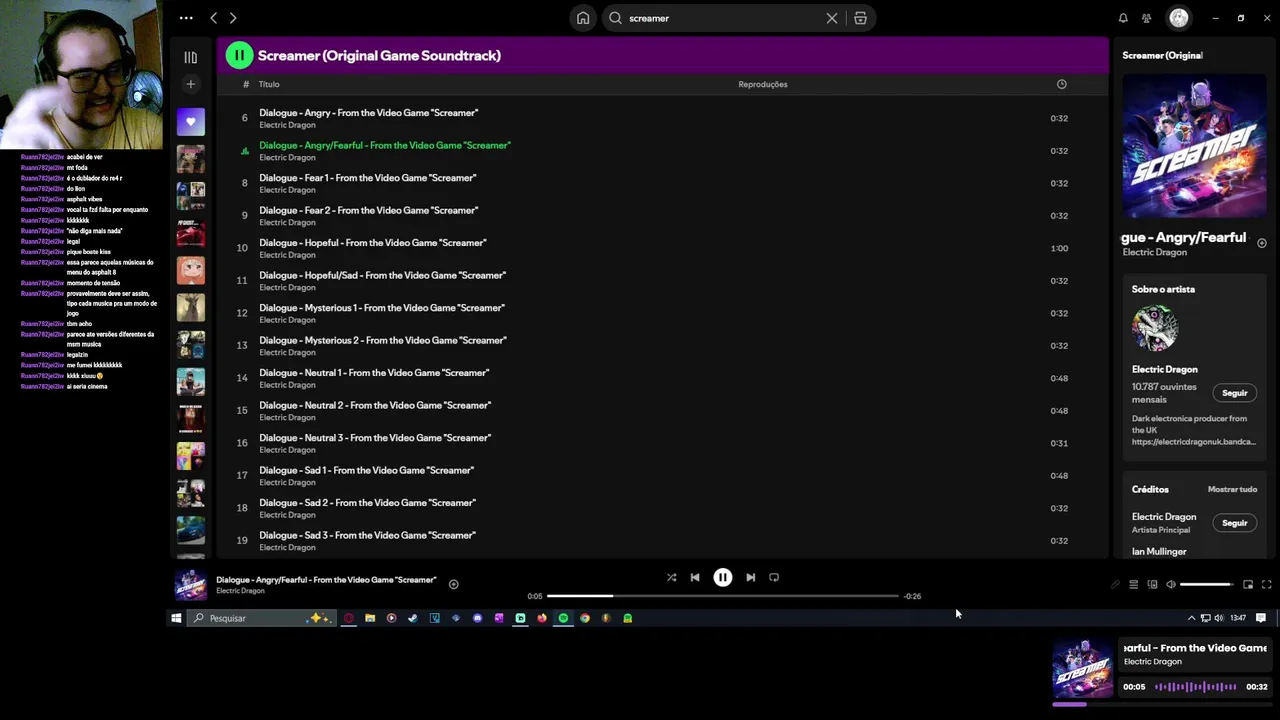Image resolution: width=1280 pixels, height=720 pixels.
Task: Adjust the volume slider
Action: [x=1207, y=584]
